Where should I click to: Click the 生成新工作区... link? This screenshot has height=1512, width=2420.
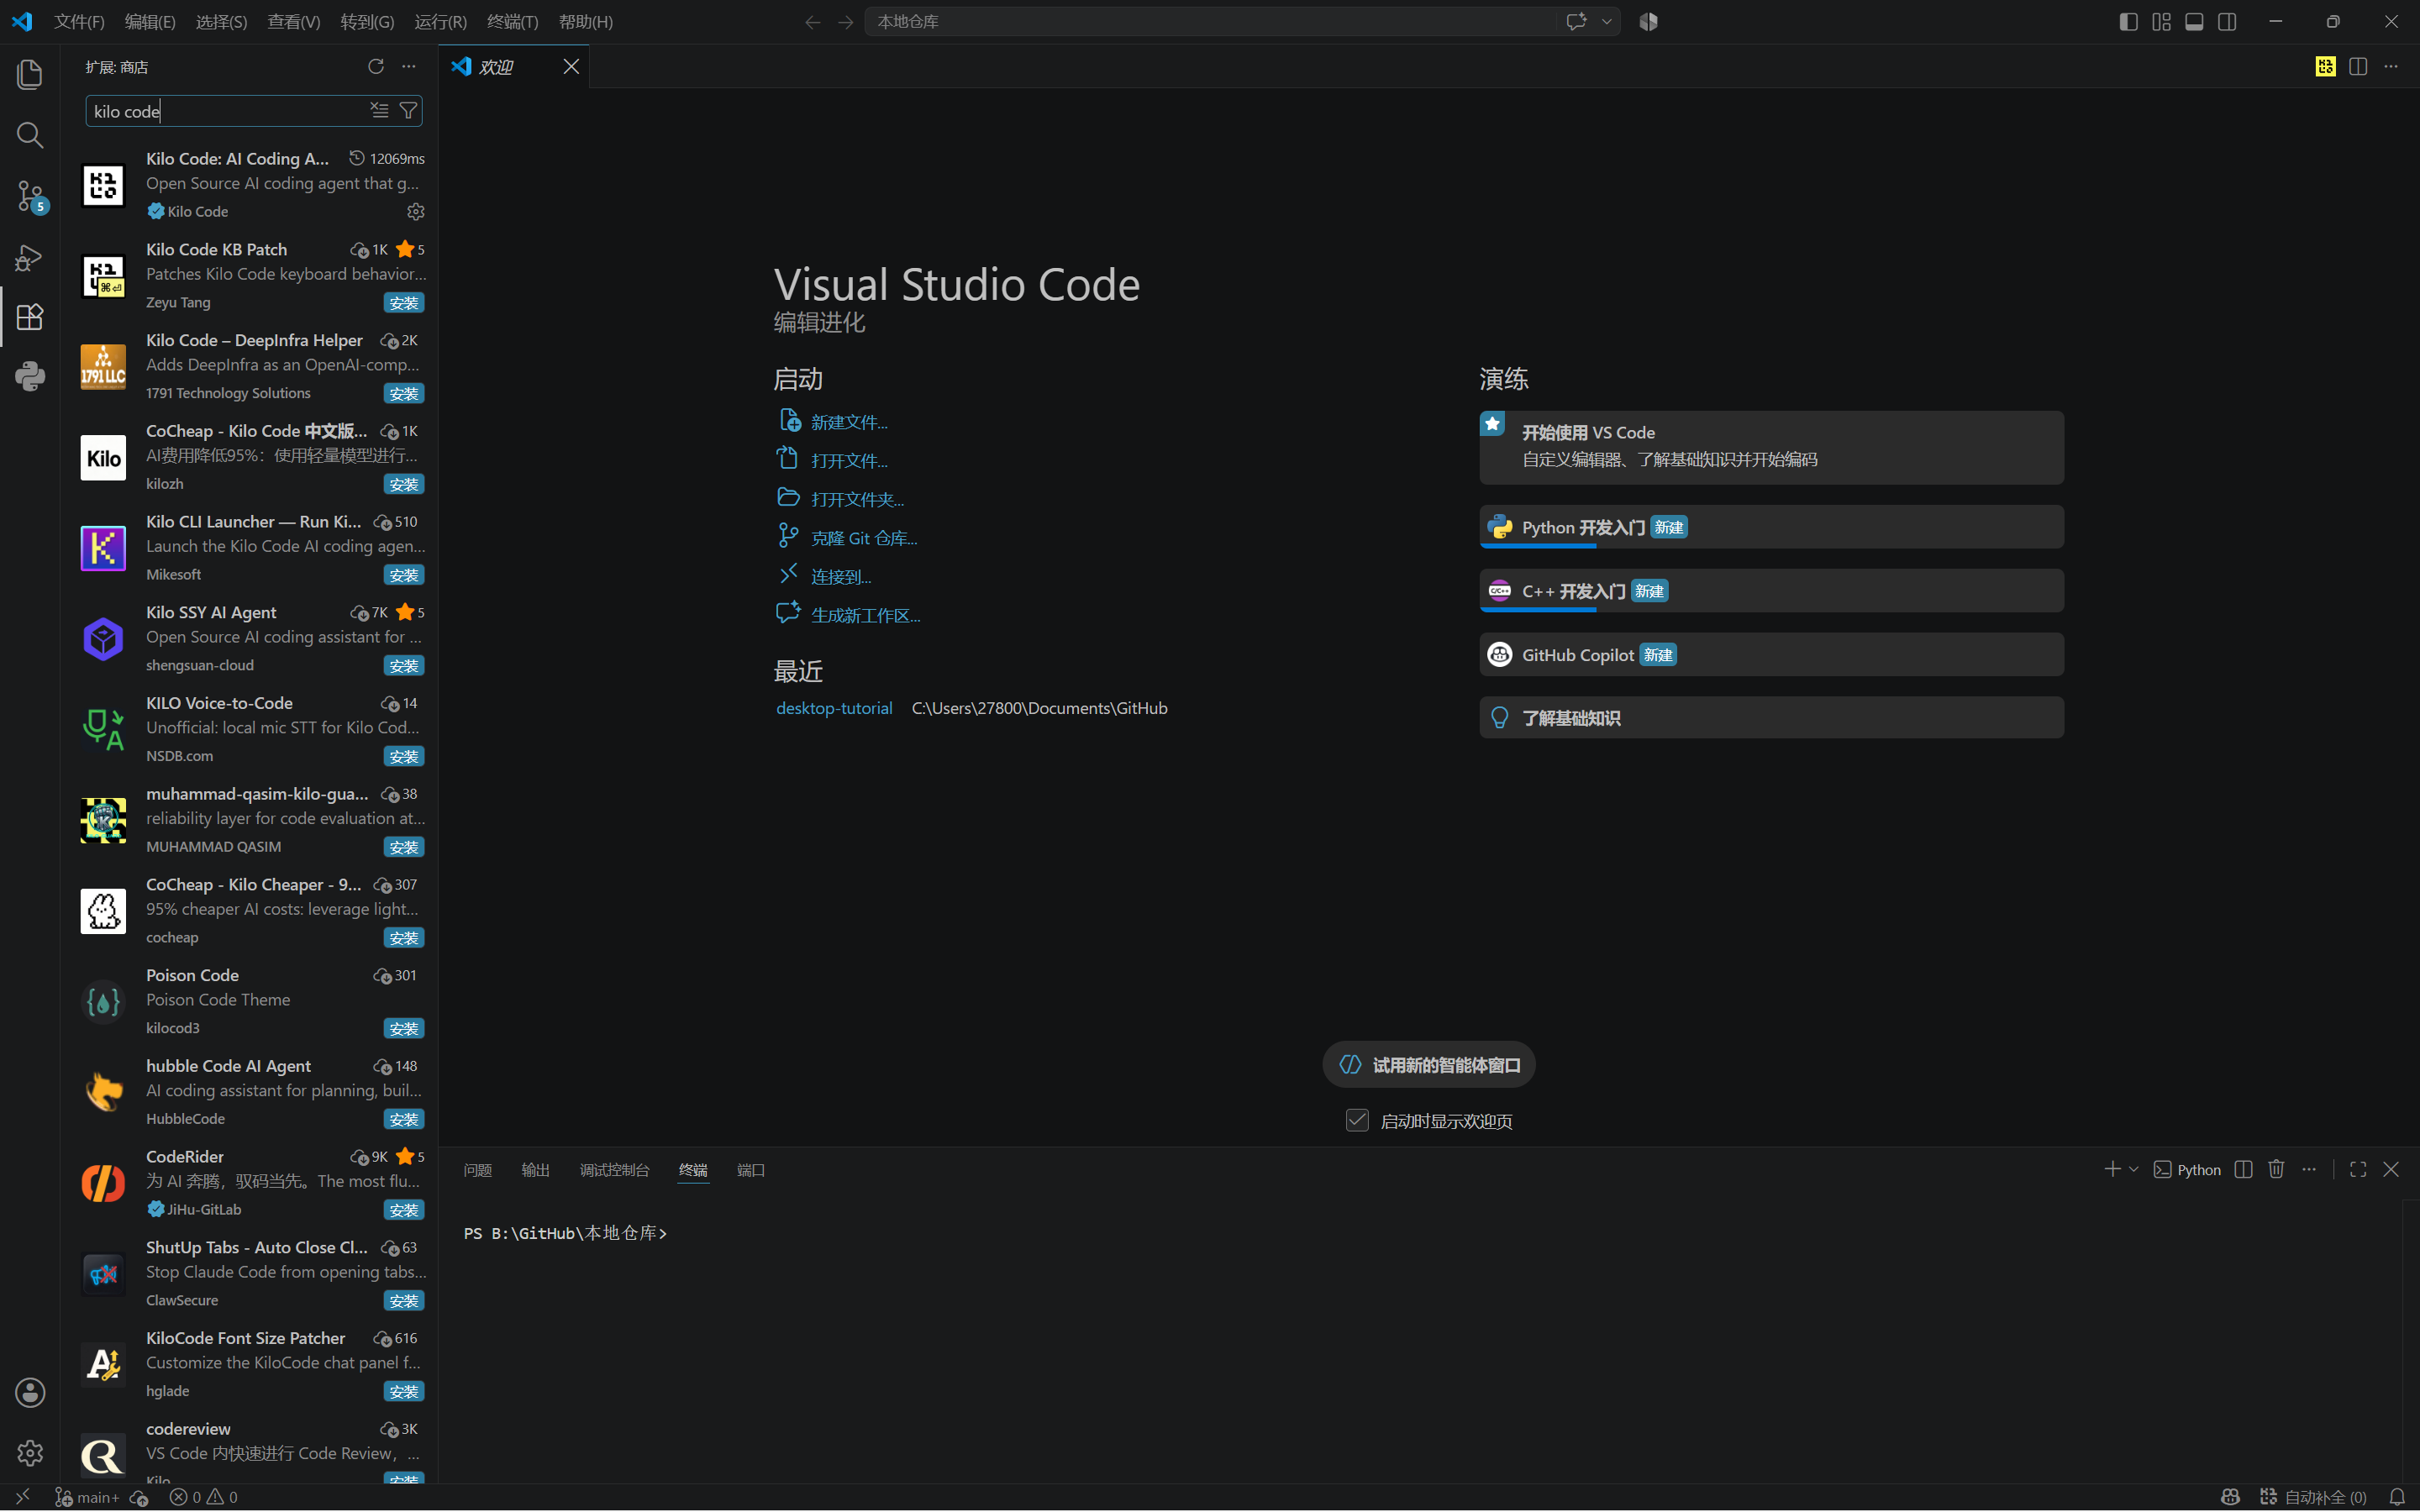pos(866,615)
